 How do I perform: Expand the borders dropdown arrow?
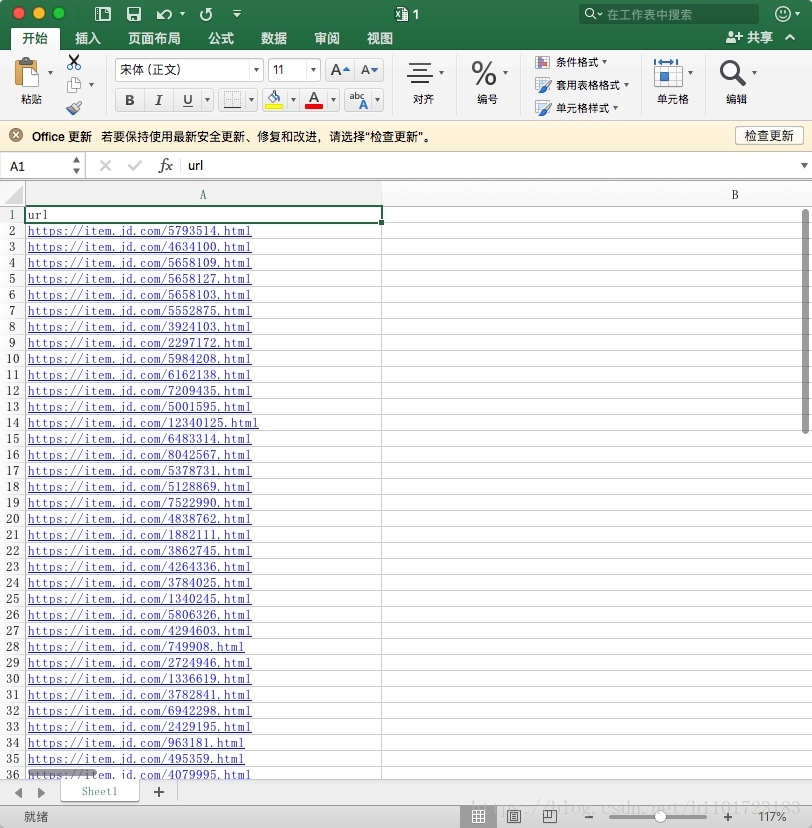point(251,100)
